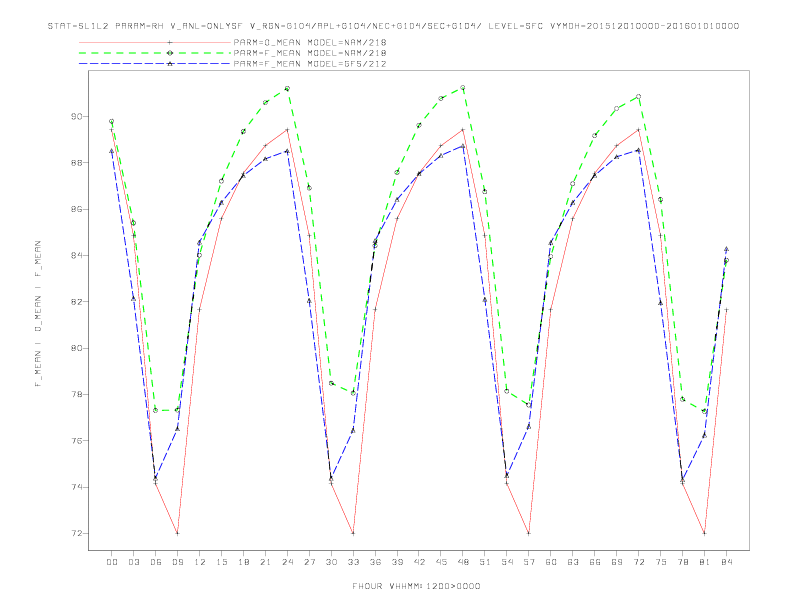This screenshot has width=792, height=612.
Task: Click x-axis tick label 60
Action: [551, 562]
